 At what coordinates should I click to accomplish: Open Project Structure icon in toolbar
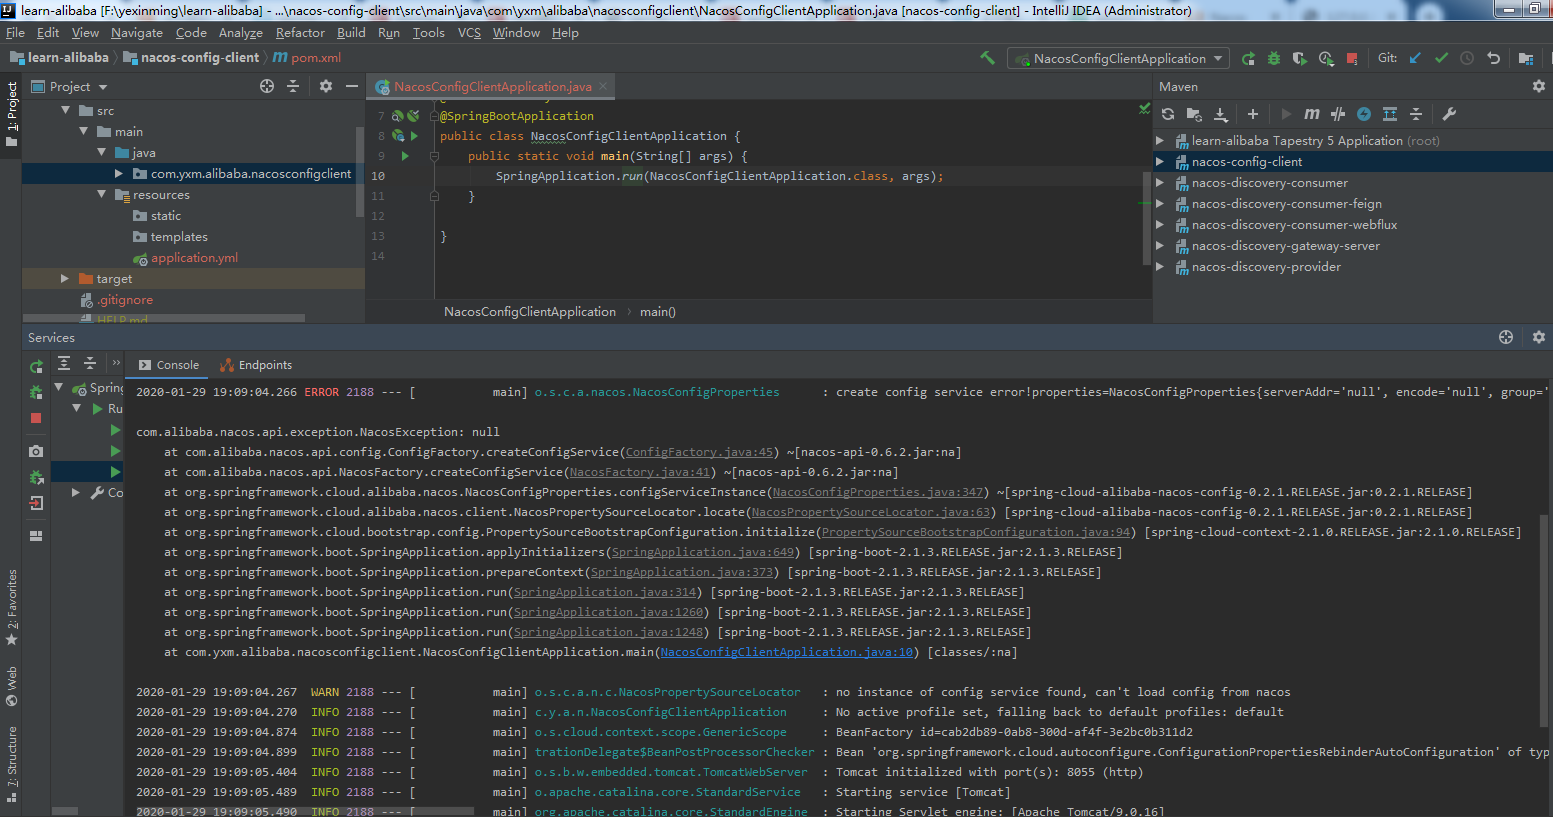tap(1526, 58)
